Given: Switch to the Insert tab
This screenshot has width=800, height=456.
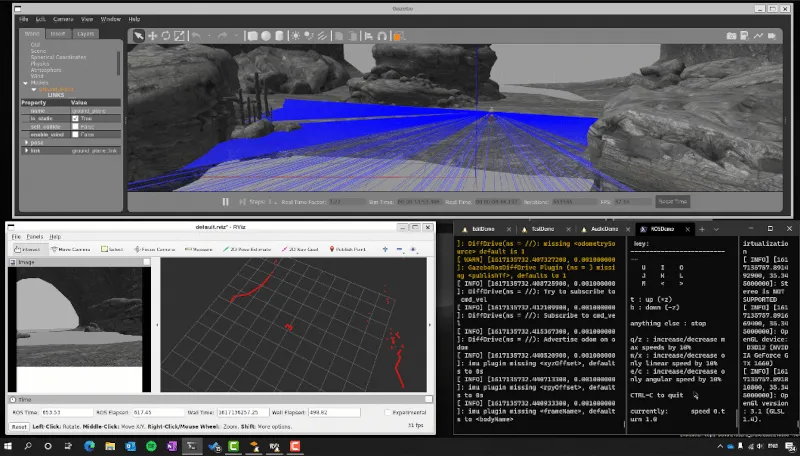Looking at the screenshot, I should click(x=59, y=33).
